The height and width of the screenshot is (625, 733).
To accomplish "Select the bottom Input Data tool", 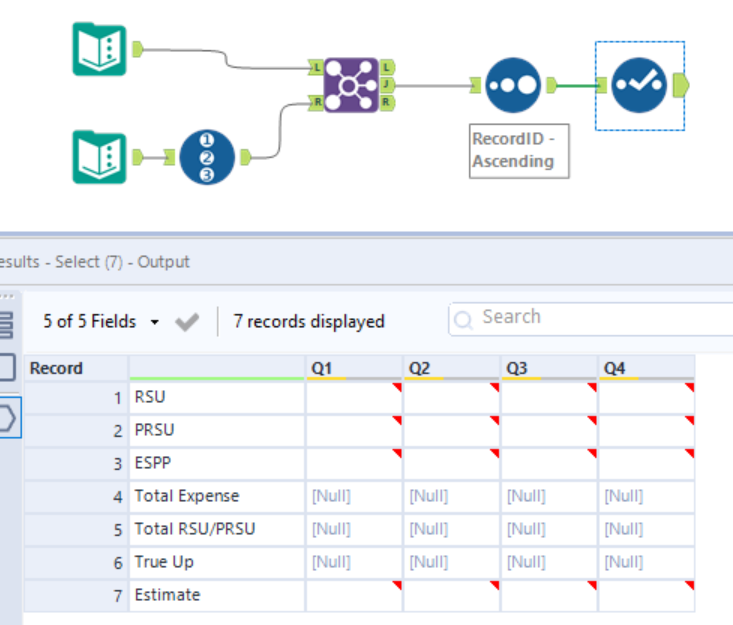I will point(100,157).
